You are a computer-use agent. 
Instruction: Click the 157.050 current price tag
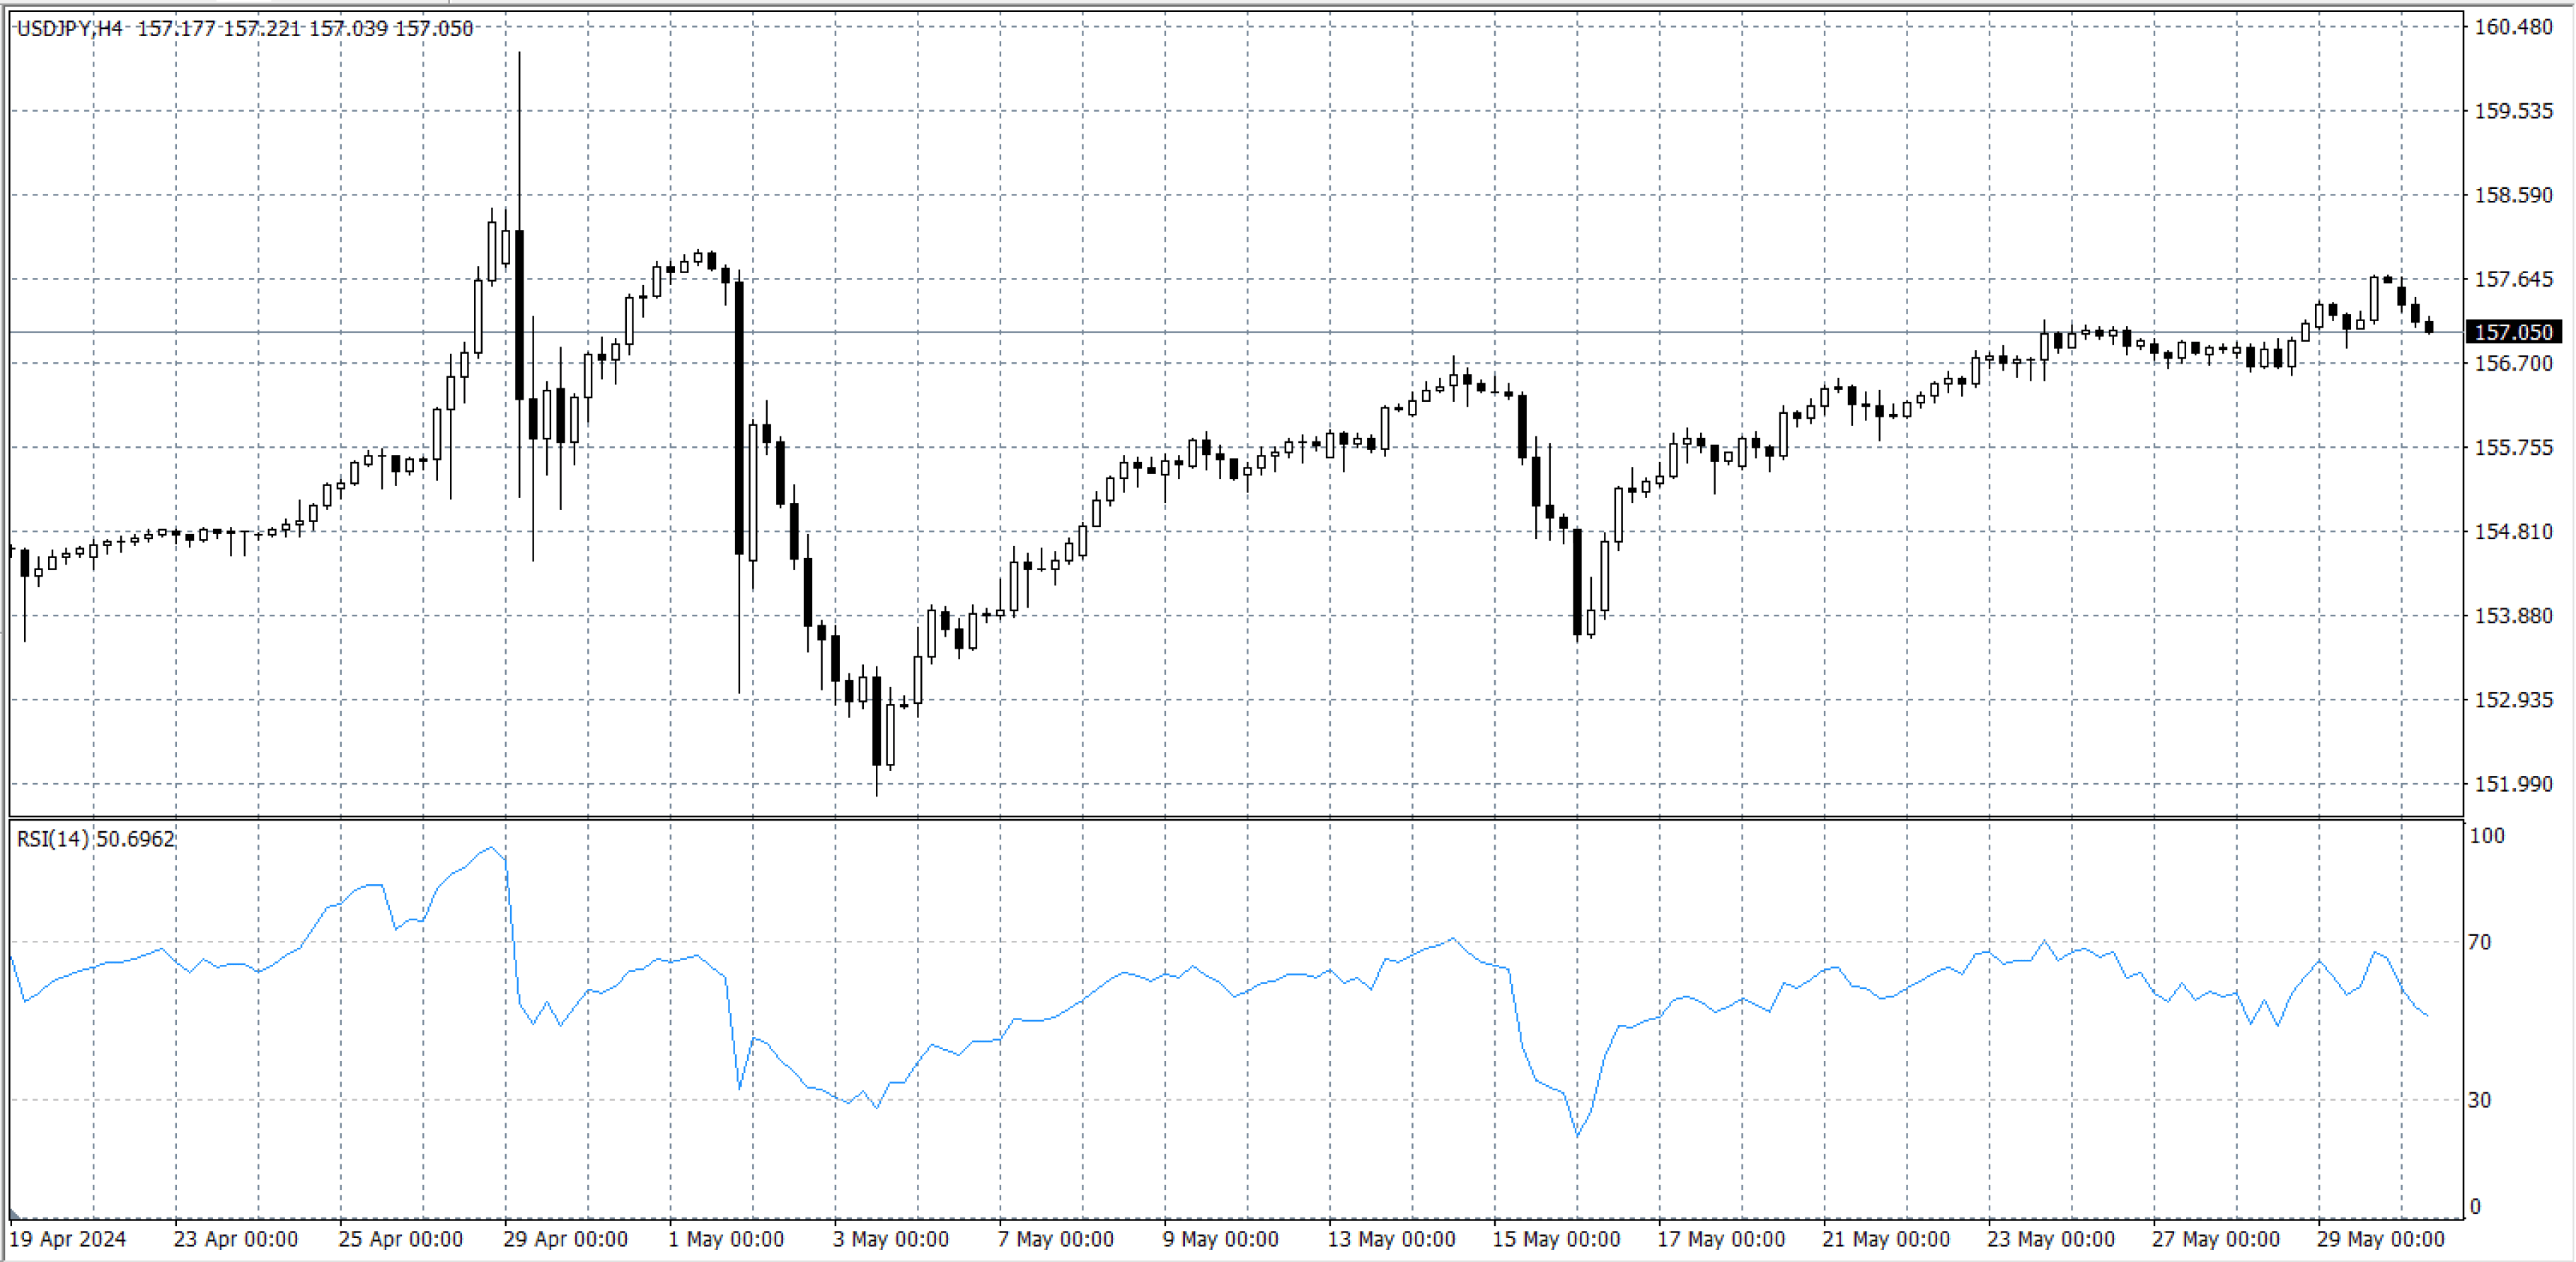coord(2512,332)
